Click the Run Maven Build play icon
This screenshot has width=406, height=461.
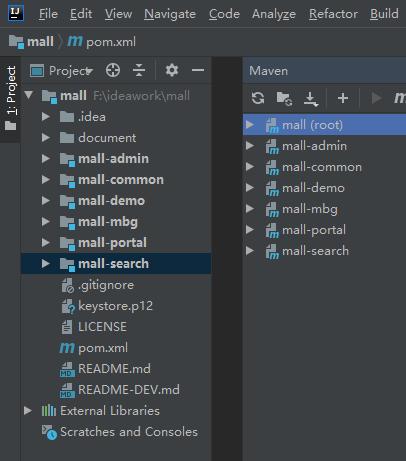click(x=376, y=98)
